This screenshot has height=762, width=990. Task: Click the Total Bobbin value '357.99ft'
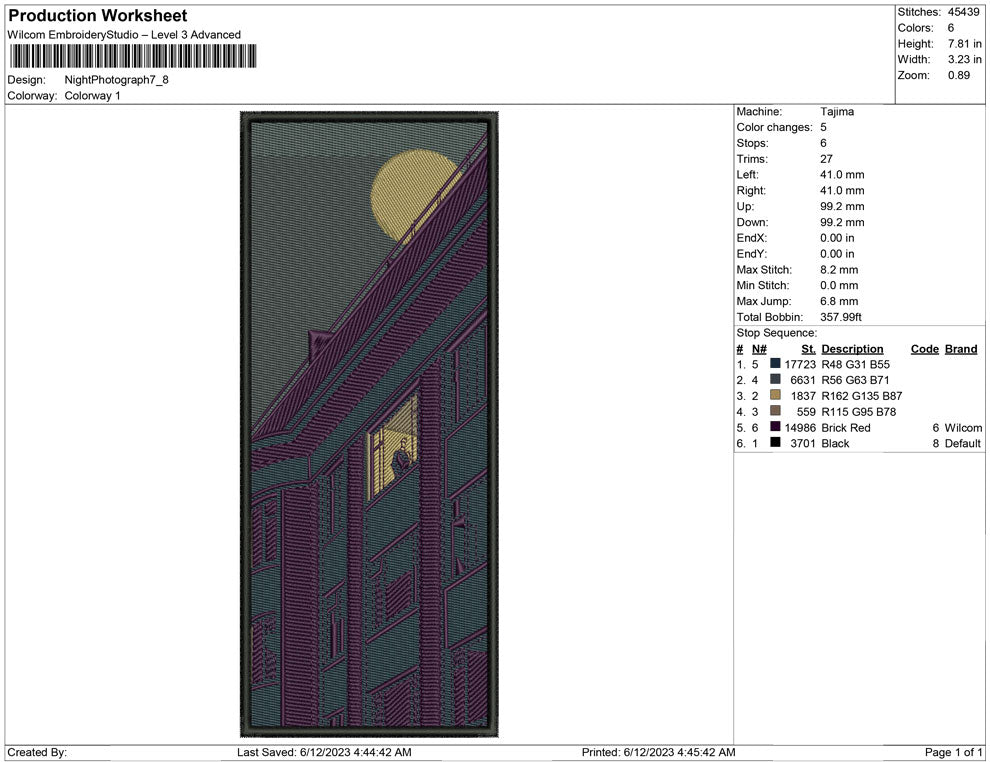tap(841, 317)
